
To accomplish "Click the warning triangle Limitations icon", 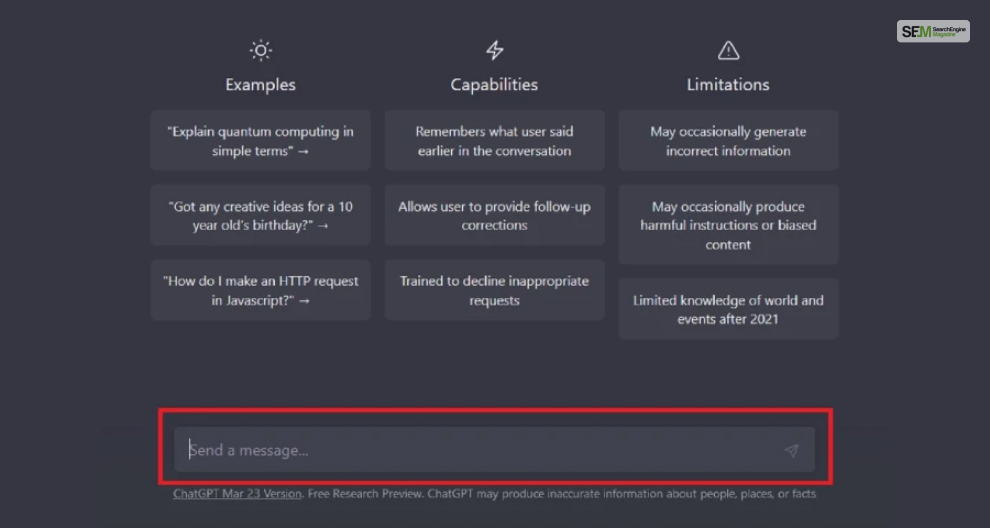I will 728,51.
